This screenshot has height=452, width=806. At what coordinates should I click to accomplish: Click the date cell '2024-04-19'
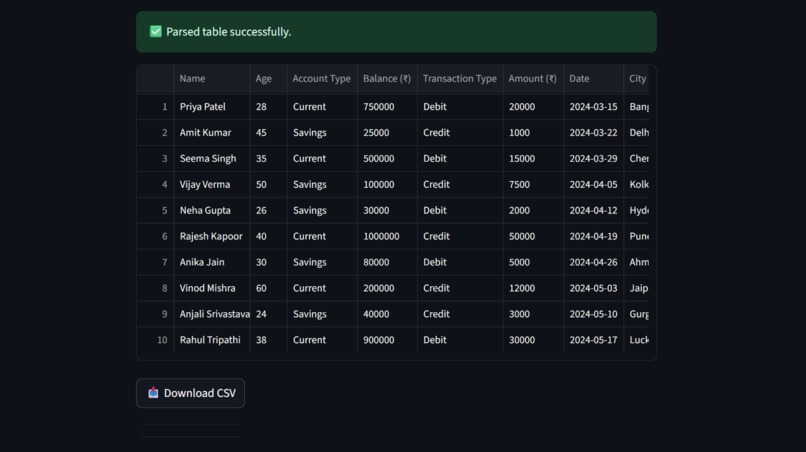[x=593, y=236]
